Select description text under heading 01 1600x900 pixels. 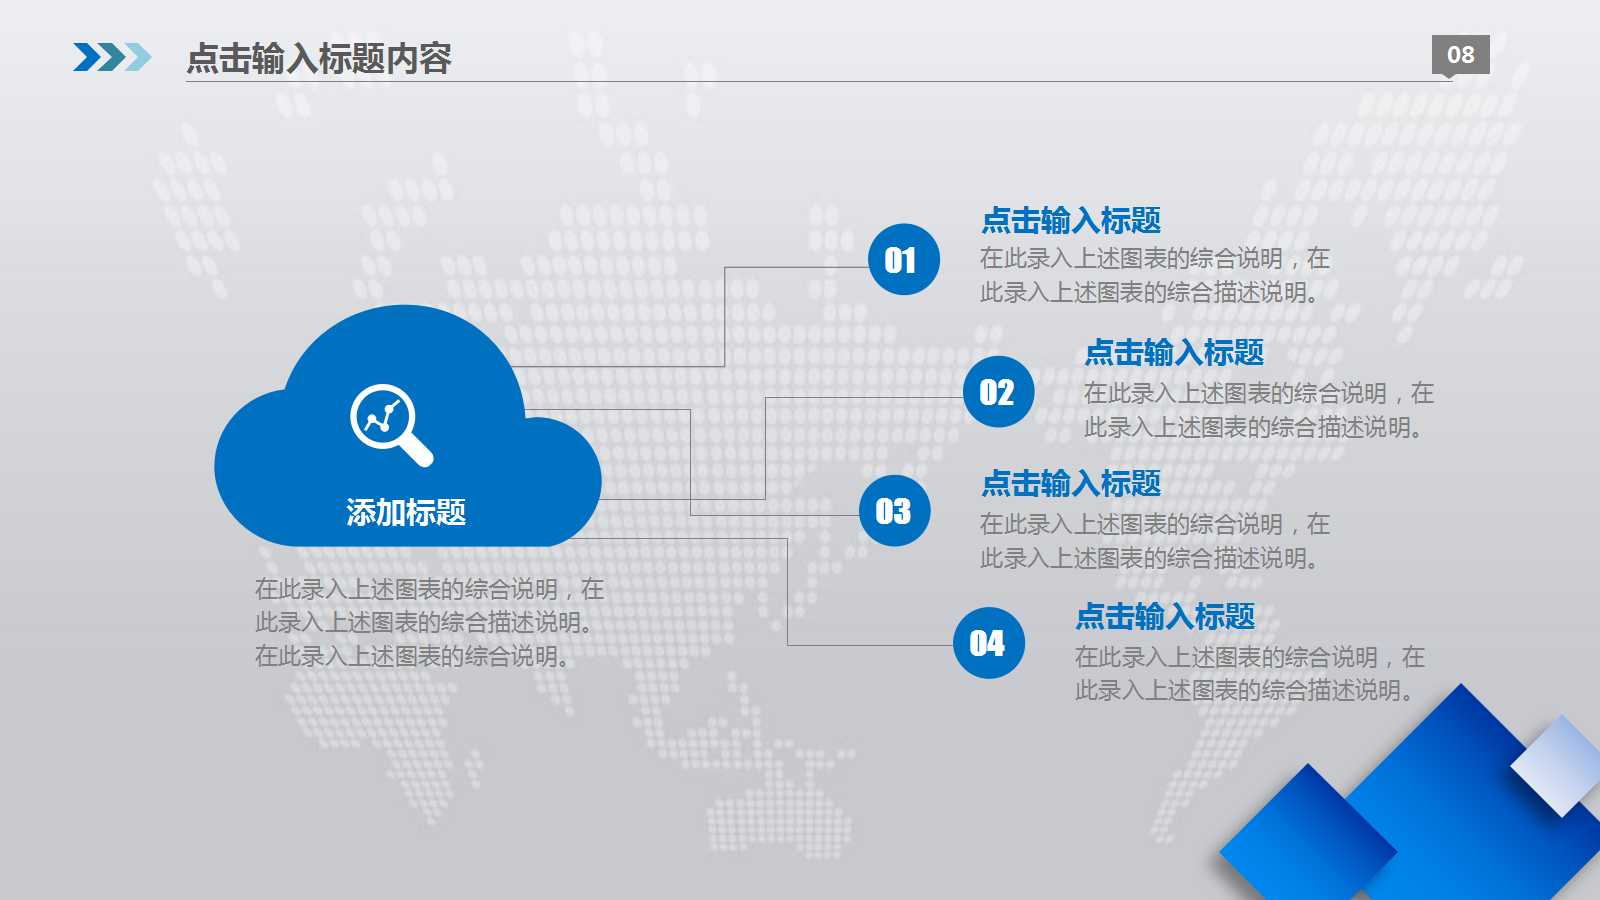coord(1154,275)
